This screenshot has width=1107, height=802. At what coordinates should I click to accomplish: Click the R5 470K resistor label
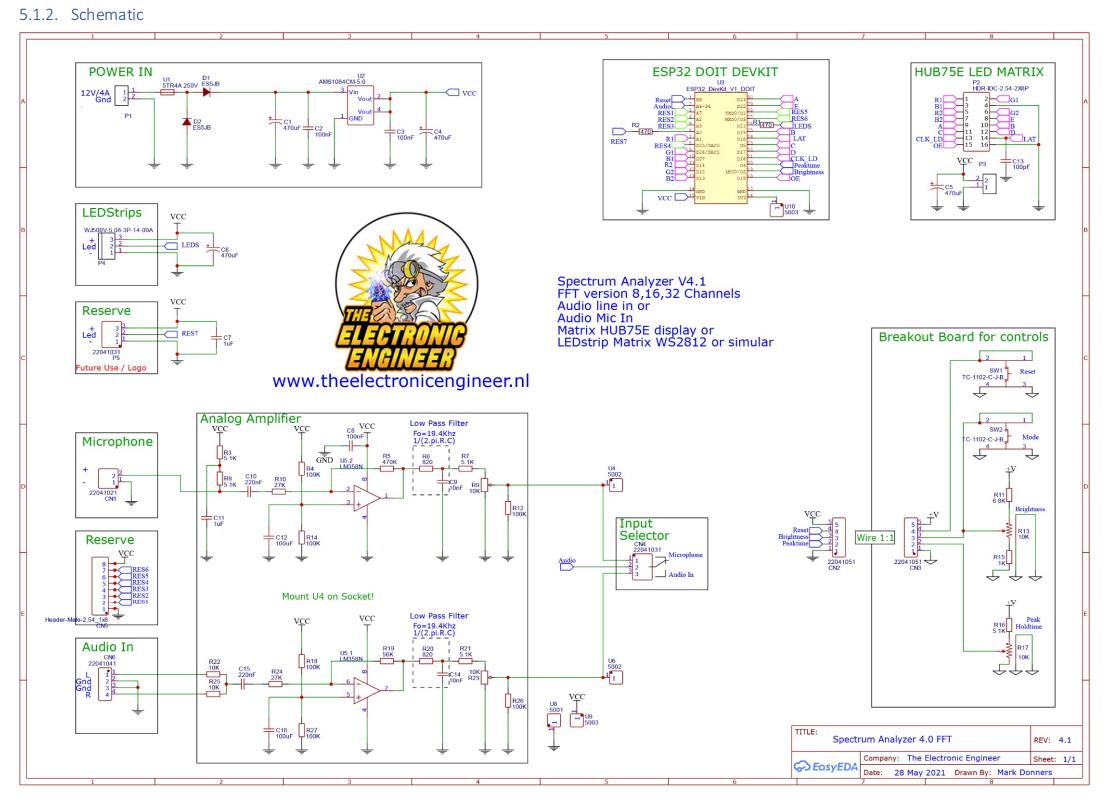tap(389, 459)
